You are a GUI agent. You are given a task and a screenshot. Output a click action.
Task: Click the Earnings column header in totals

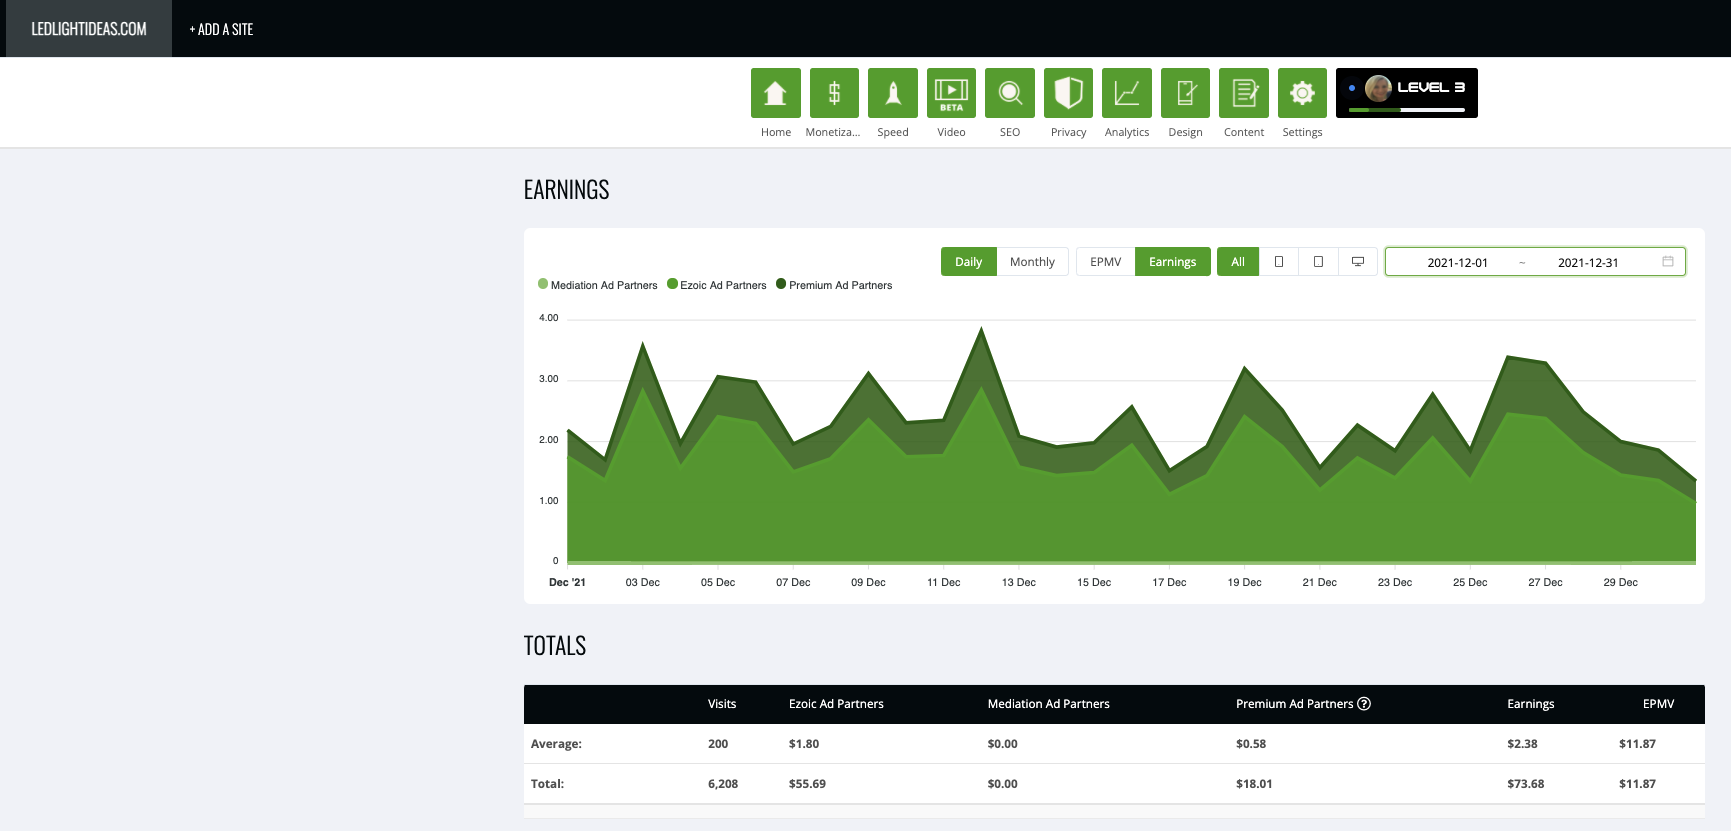(x=1531, y=704)
